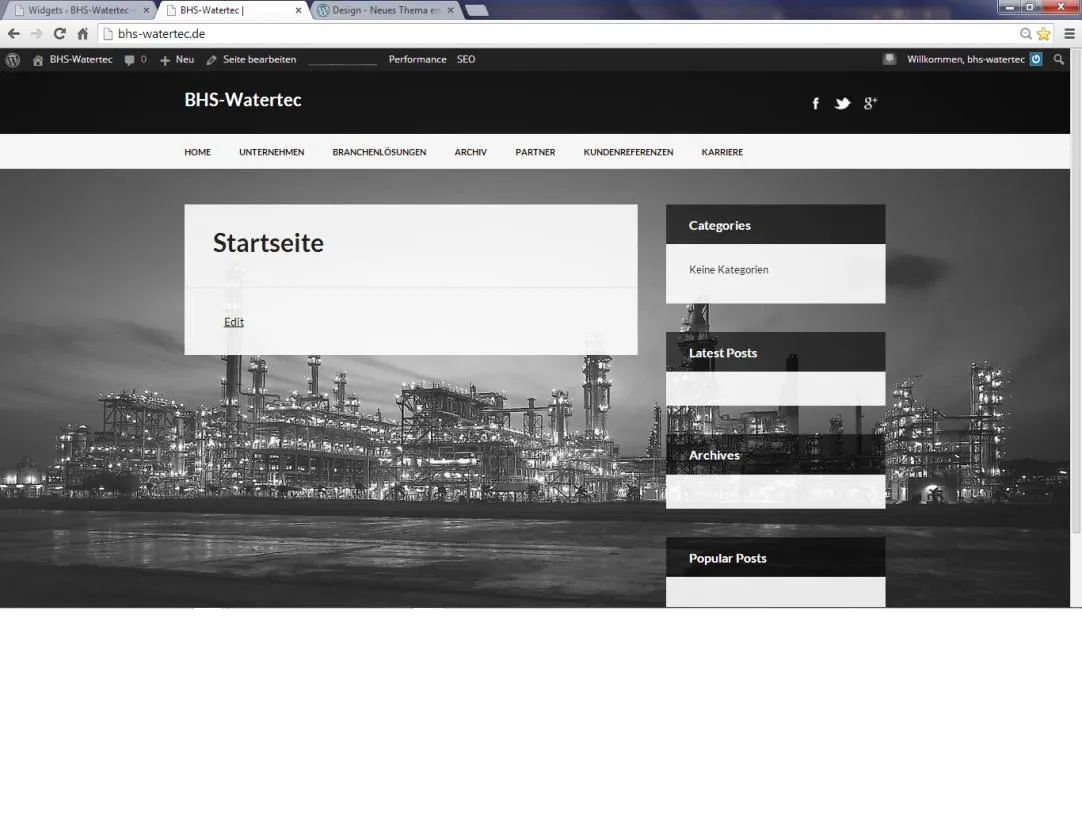Click the bhs-watertec.de address bar
The image size is (1082, 832).
click(559, 33)
